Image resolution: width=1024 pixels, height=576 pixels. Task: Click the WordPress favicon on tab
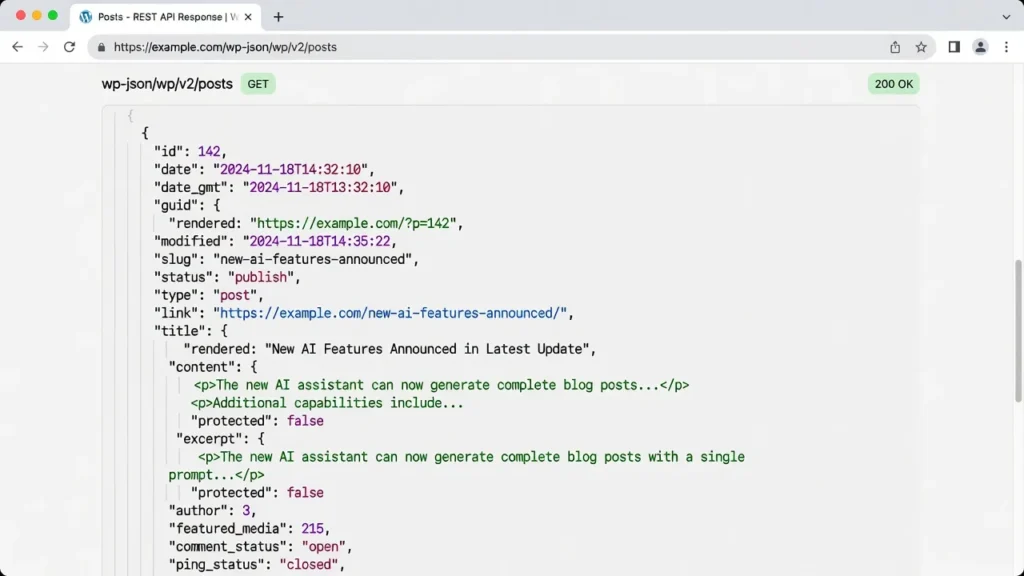coord(86,17)
